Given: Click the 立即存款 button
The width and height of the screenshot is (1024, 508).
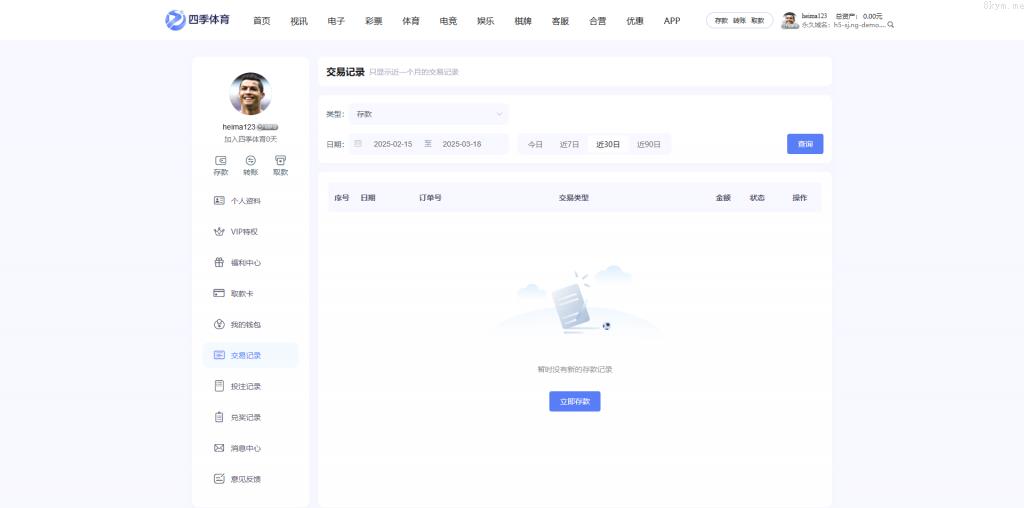Looking at the screenshot, I should pyautogui.click(x=574, y=401).
